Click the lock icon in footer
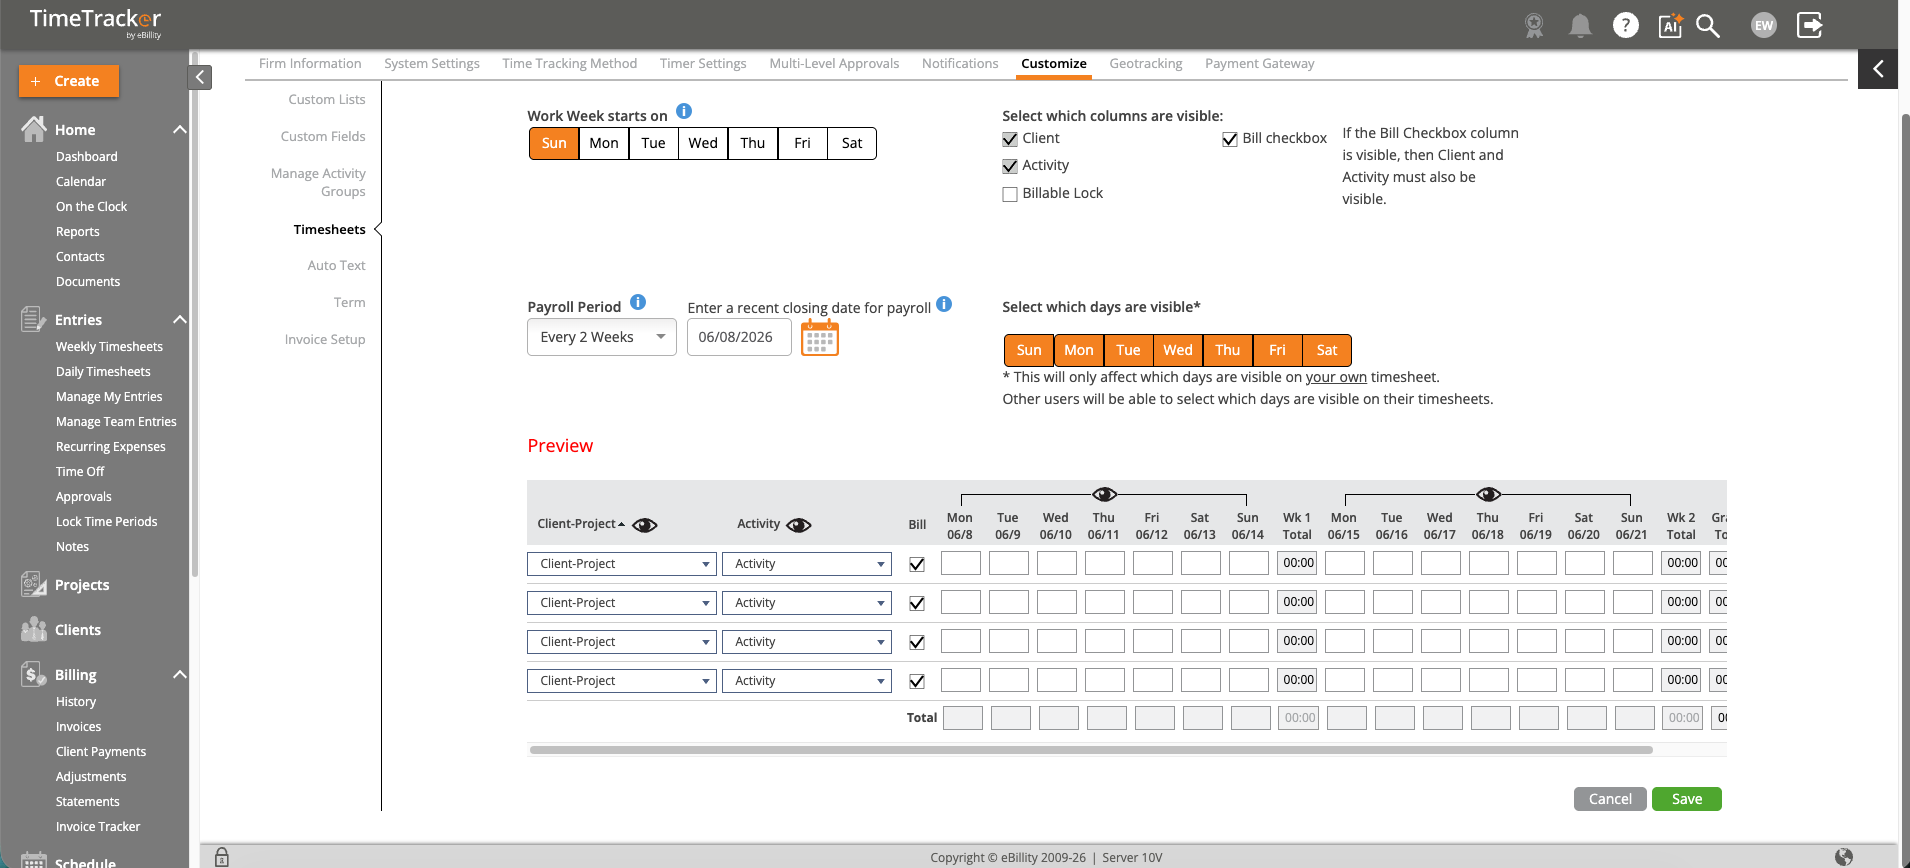The image size is (1910, 868). (222, 857)
